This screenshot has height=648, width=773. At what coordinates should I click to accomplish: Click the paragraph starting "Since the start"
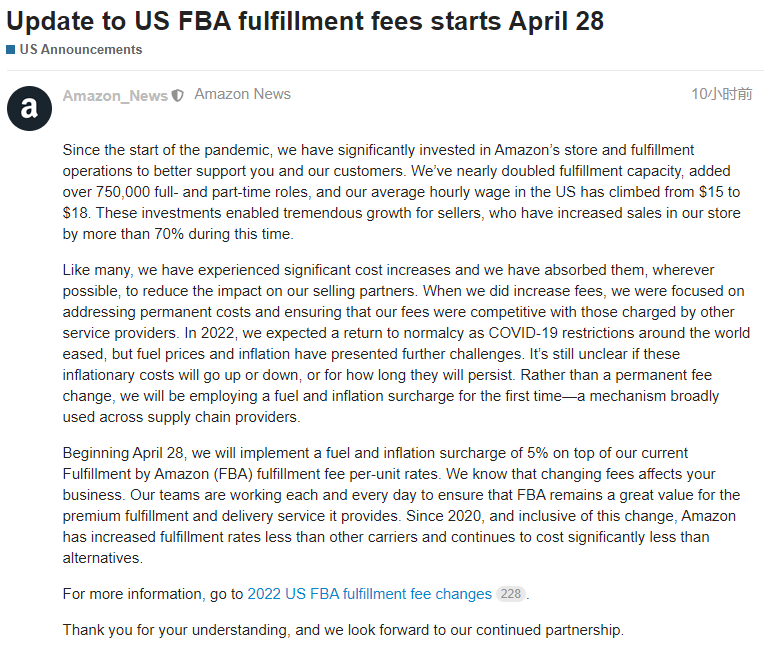[402, 192]
